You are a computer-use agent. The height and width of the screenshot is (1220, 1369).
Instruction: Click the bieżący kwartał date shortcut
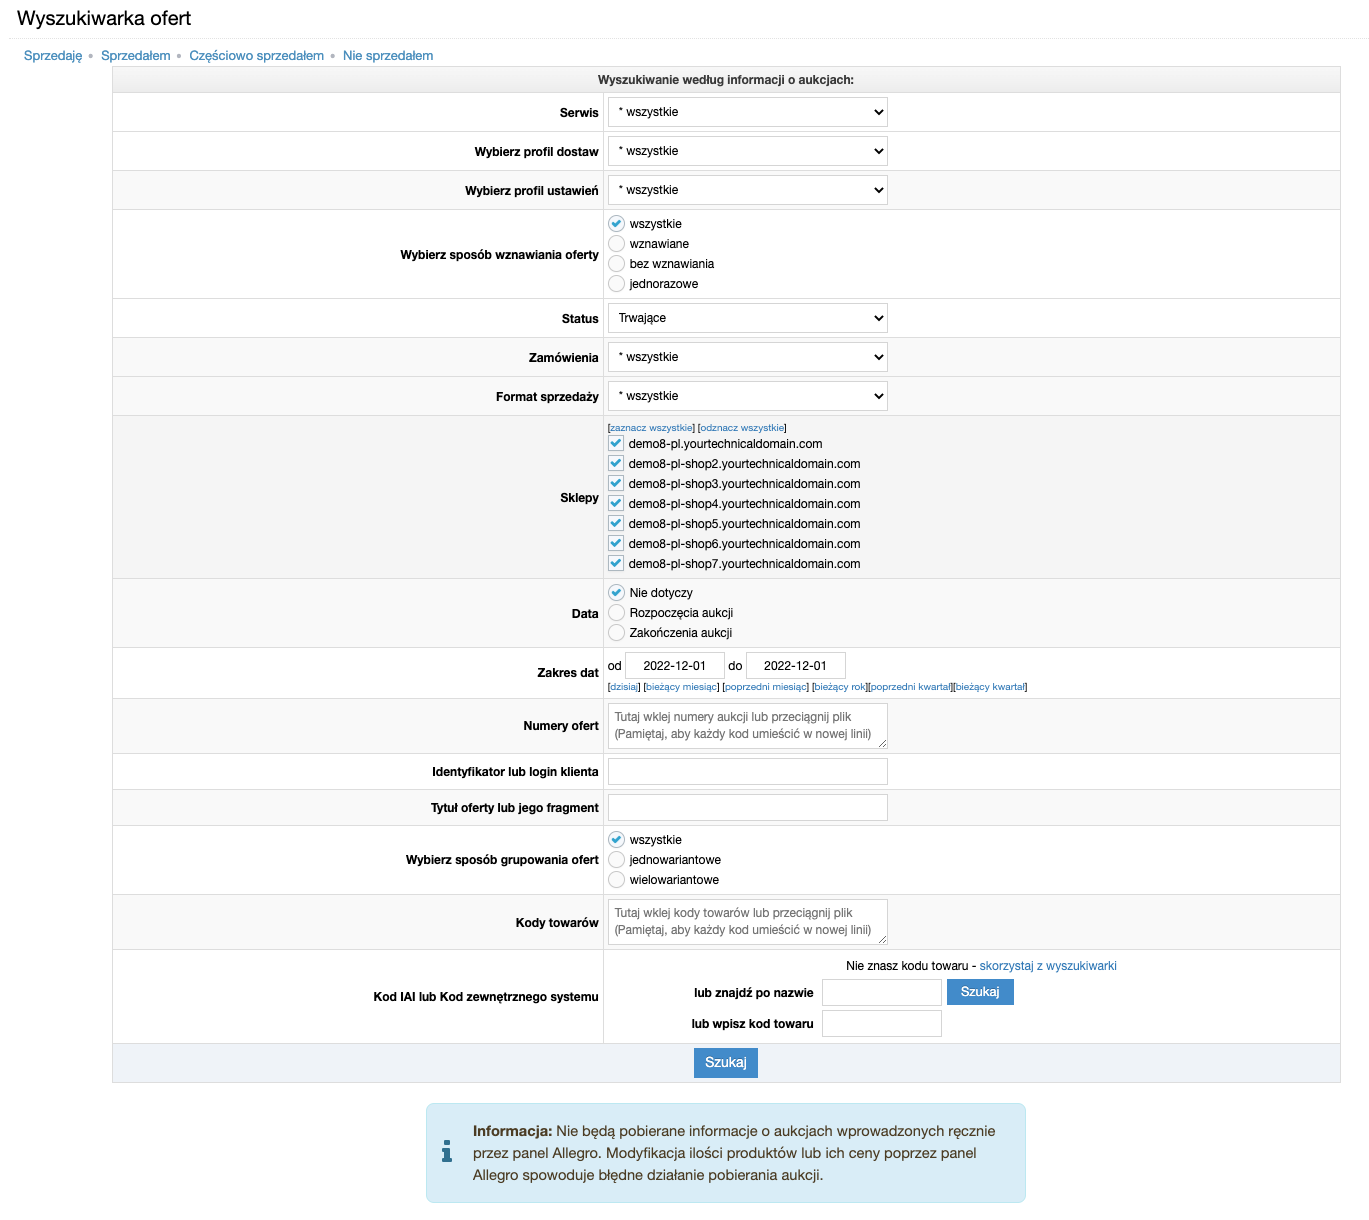point(991,687)
